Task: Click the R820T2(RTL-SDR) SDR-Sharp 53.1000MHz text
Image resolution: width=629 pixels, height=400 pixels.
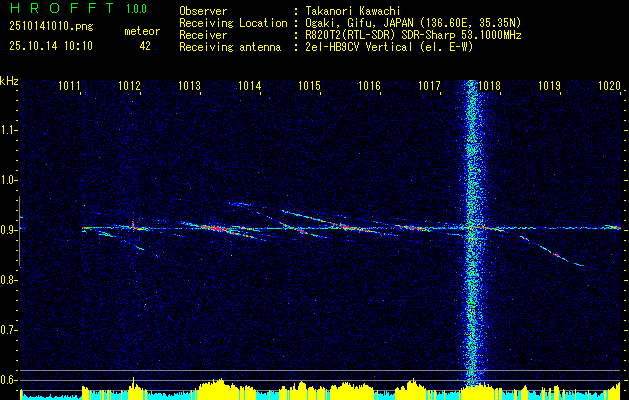Action: pos(413,35)
